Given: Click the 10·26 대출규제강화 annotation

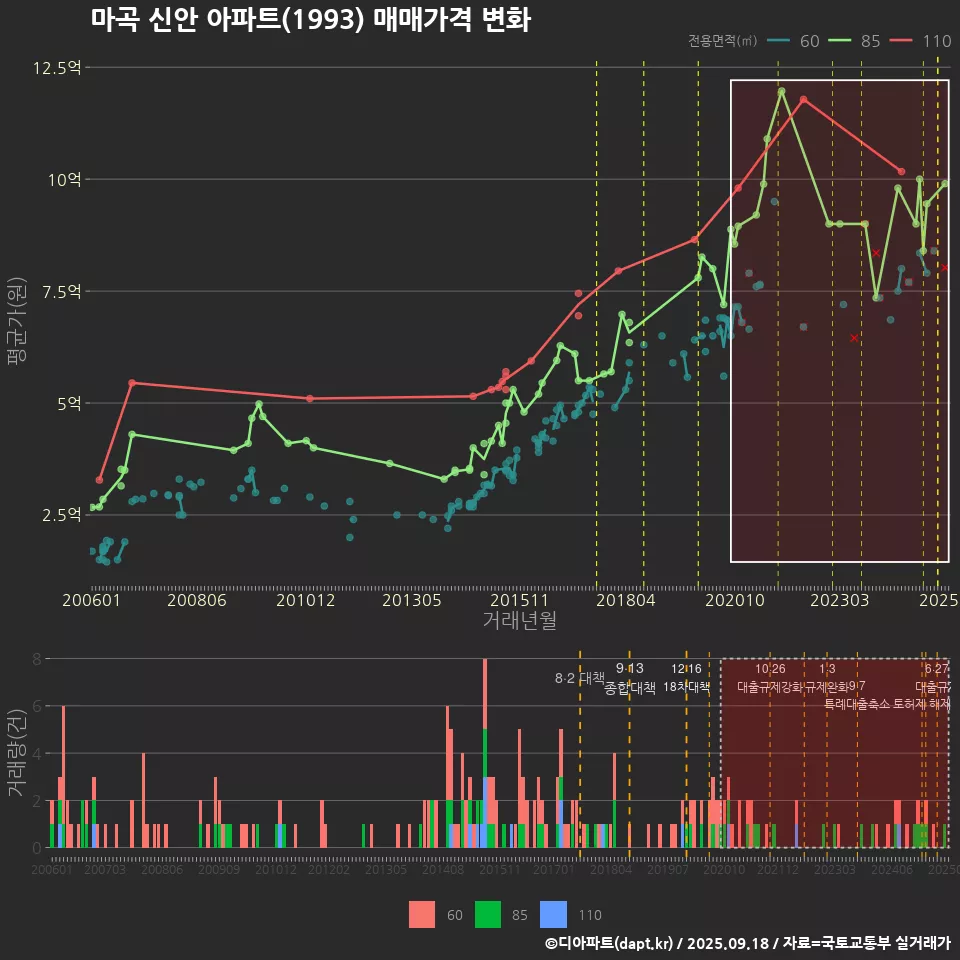Looking at the screenshot, I should [x=770, y=678].
